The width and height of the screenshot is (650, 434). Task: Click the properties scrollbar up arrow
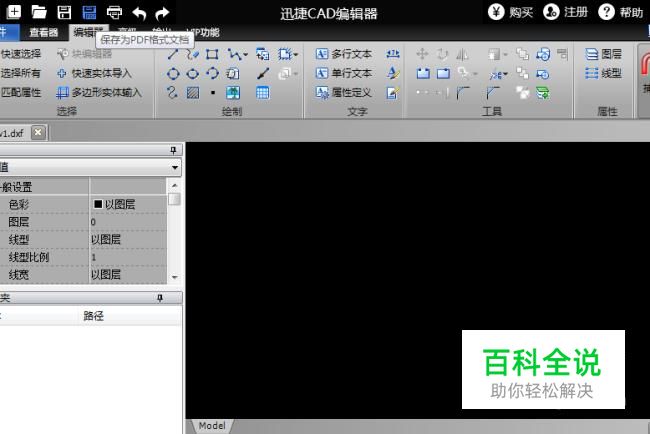(175, 185)
